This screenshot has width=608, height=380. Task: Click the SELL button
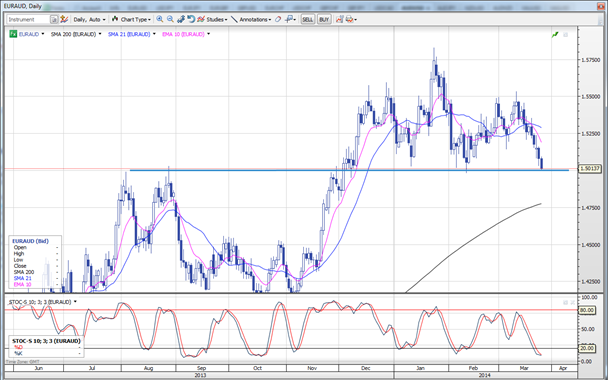click(x=307, y=19)
